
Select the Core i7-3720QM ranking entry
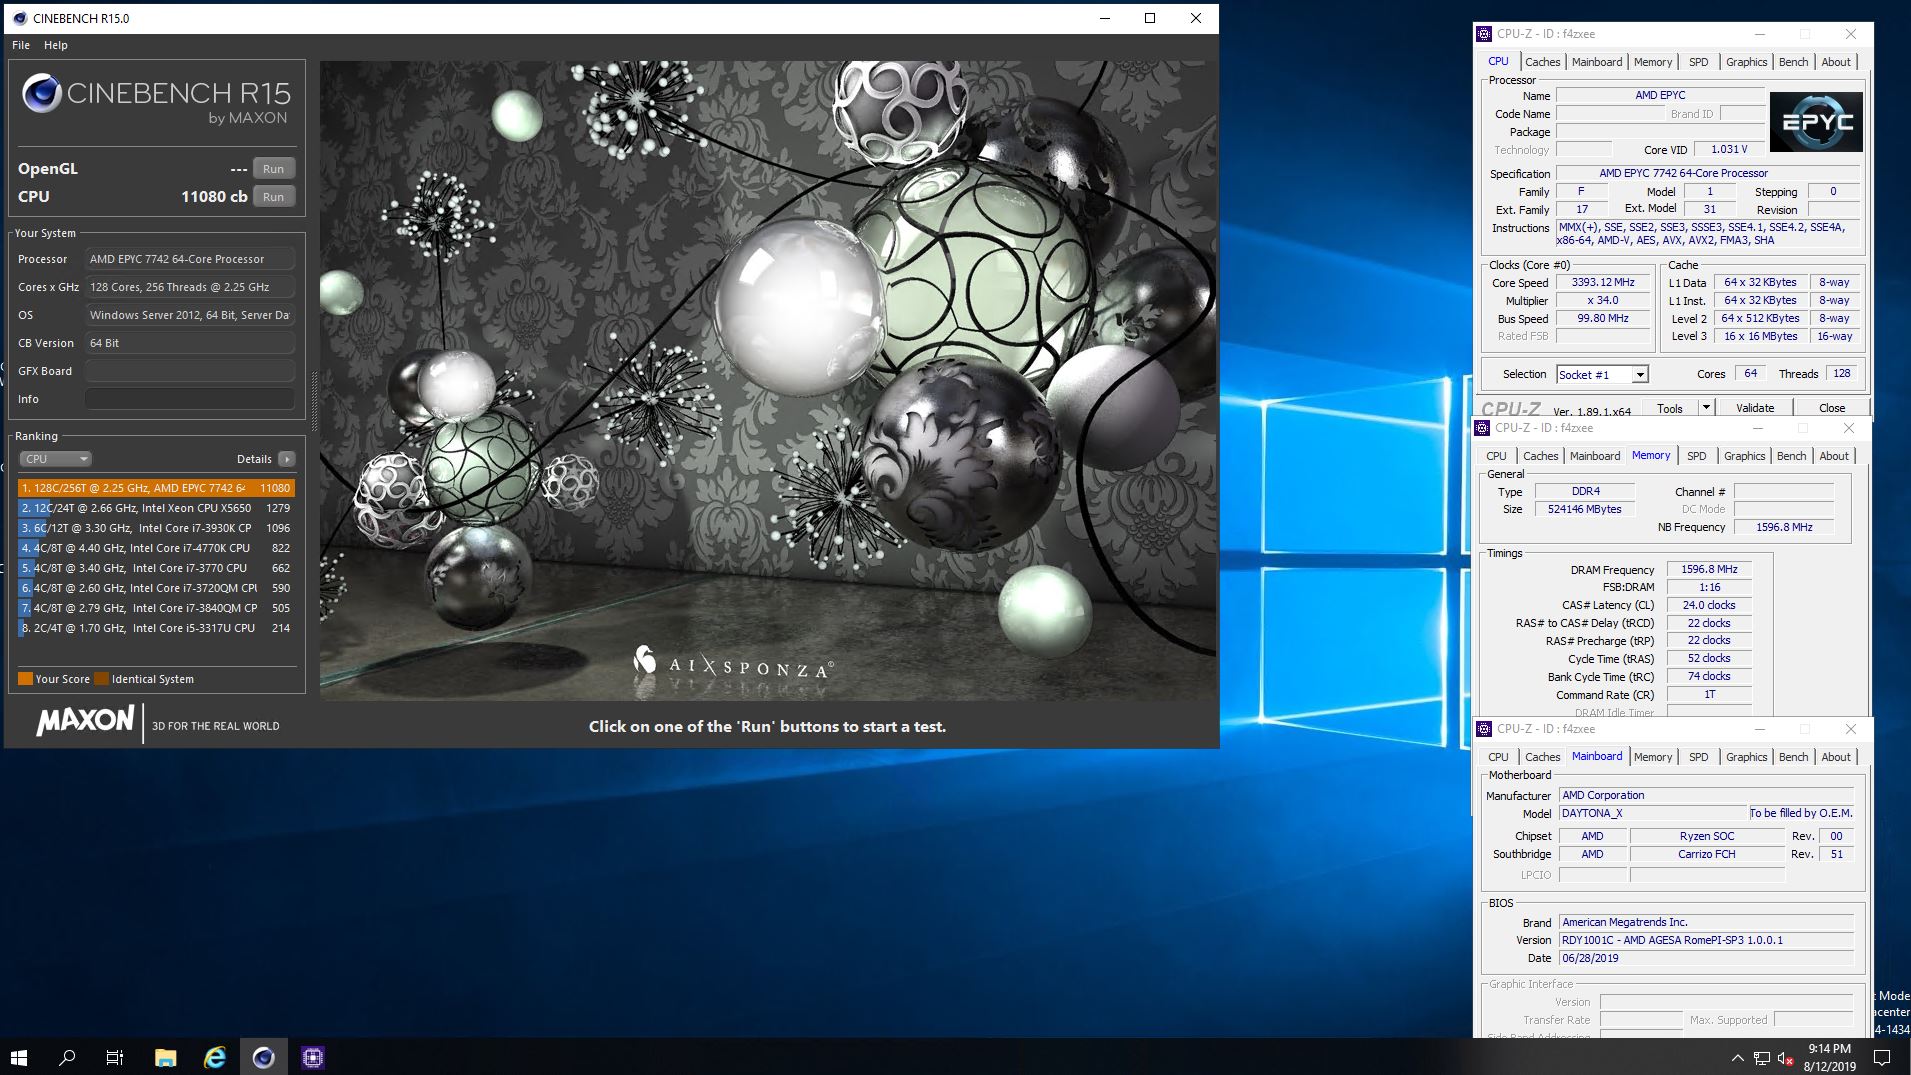click(156, 588)
